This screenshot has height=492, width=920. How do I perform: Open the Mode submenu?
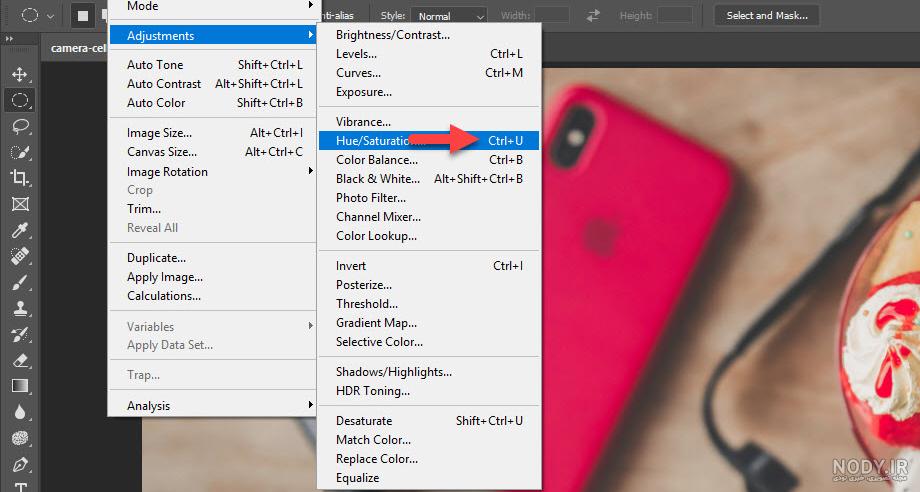pyautogui.click(x=213, y=6)
